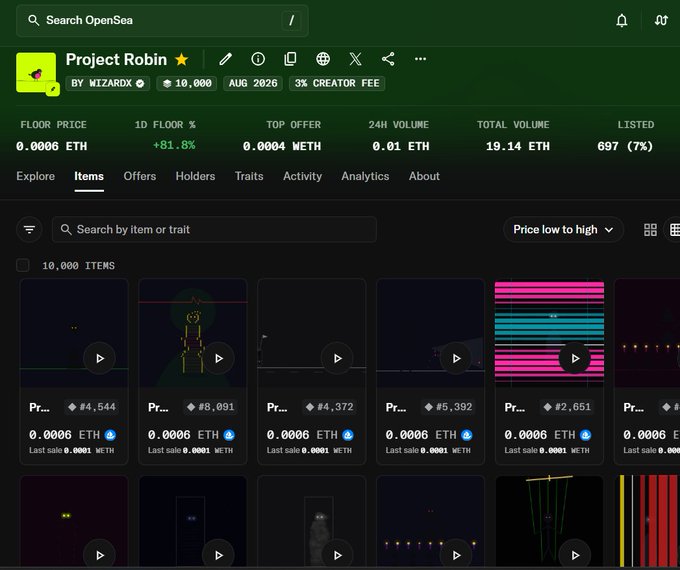
Task: Open the Traits tab
Action: pos(249,176)
